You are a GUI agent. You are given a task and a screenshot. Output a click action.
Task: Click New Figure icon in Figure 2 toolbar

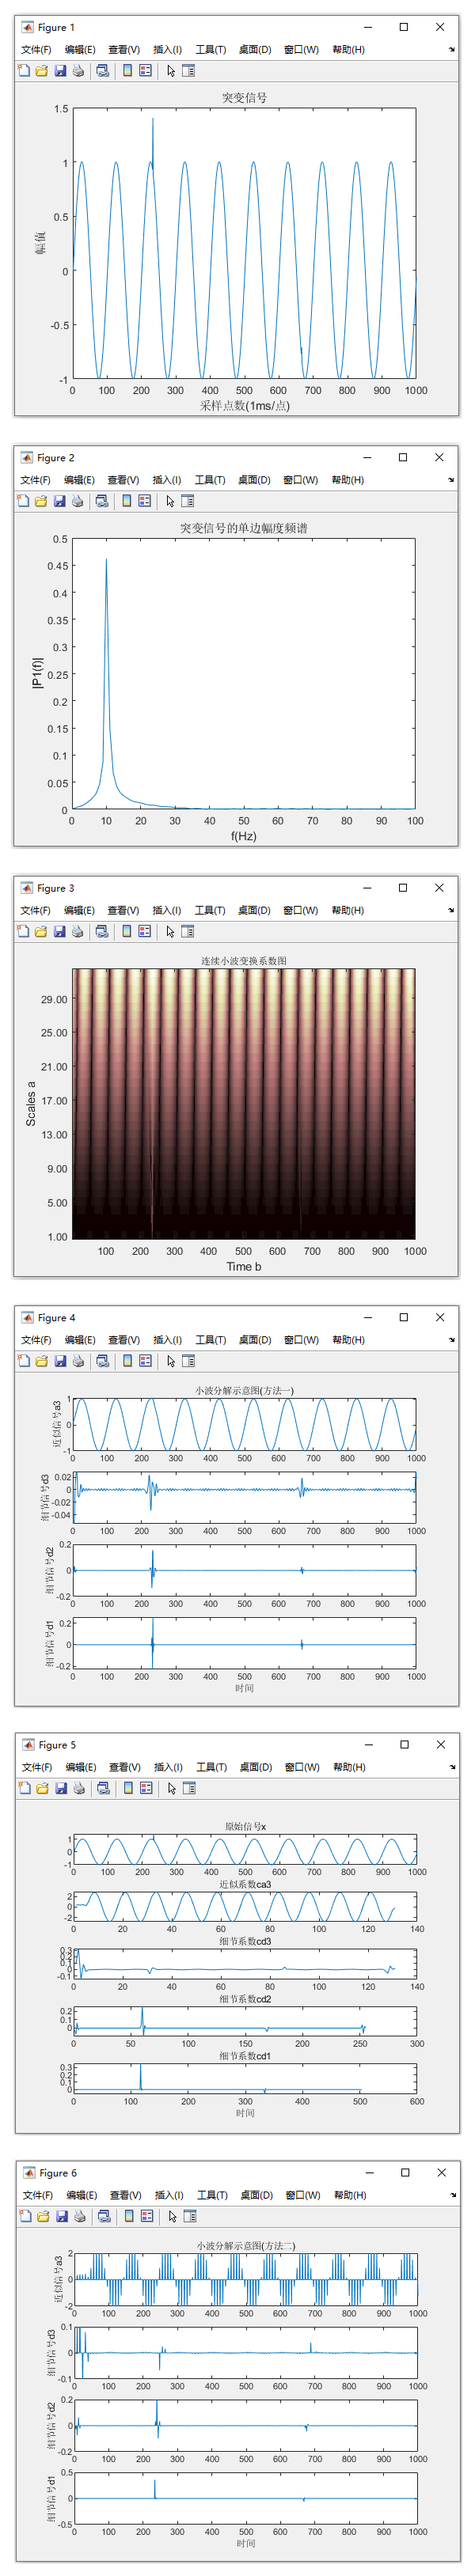[23, 501]
